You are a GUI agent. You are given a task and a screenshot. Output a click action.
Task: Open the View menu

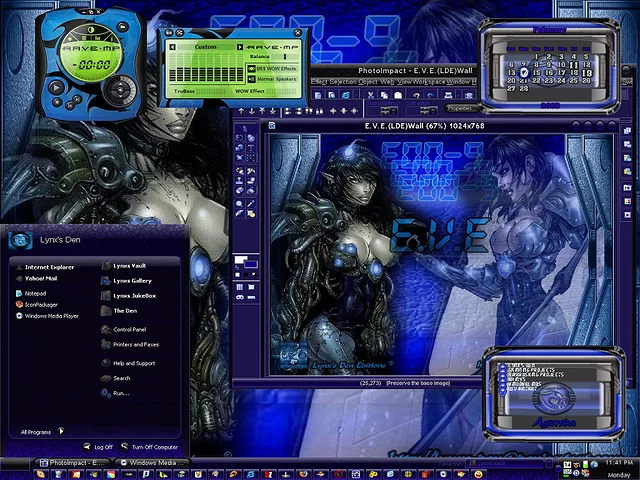pyautogui.click(x=404, y=82)
